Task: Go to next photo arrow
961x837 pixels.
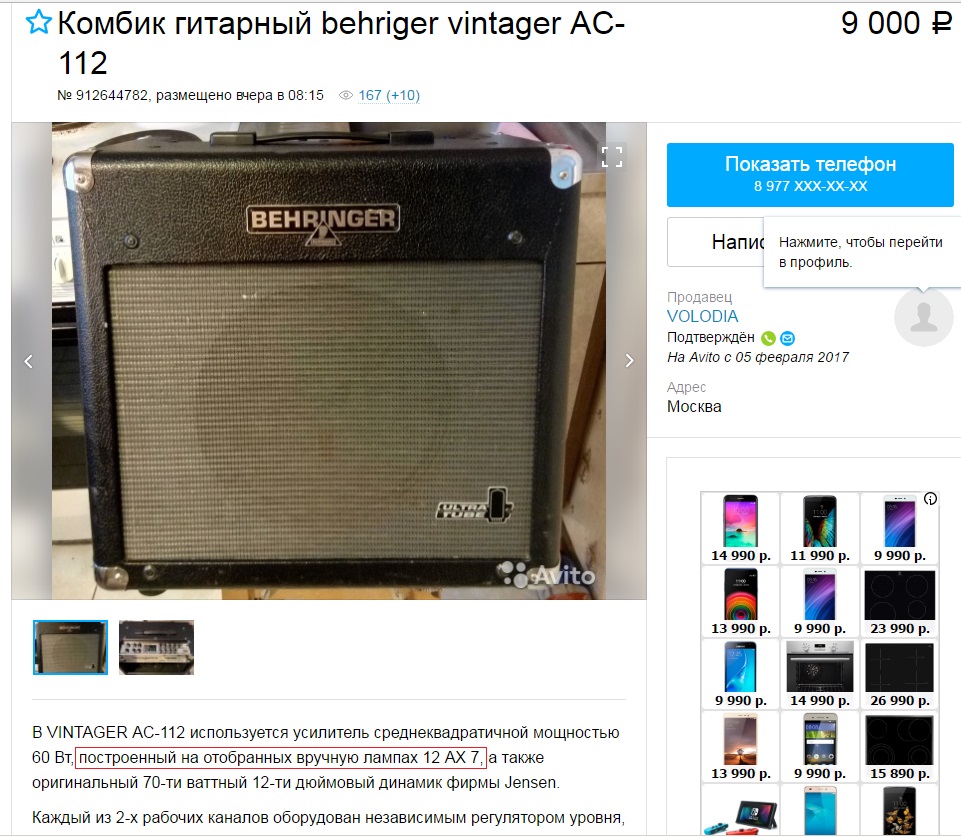Action: tap(629, 360)
